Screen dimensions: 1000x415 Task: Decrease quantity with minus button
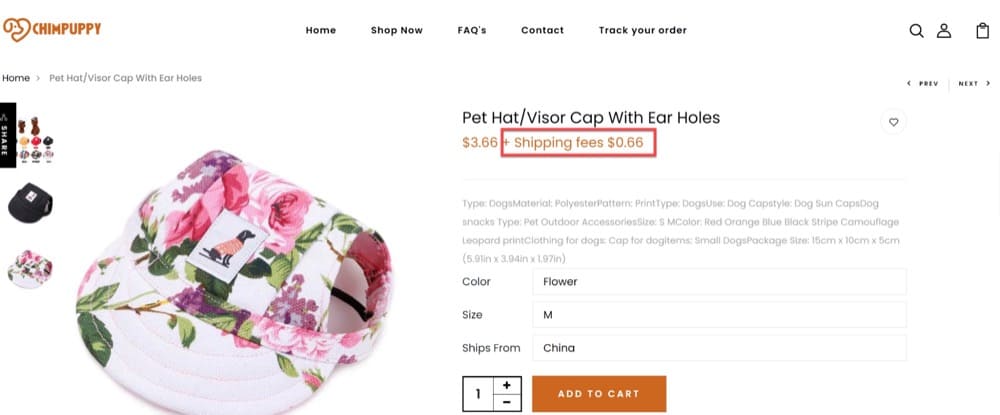click(507, 402)
